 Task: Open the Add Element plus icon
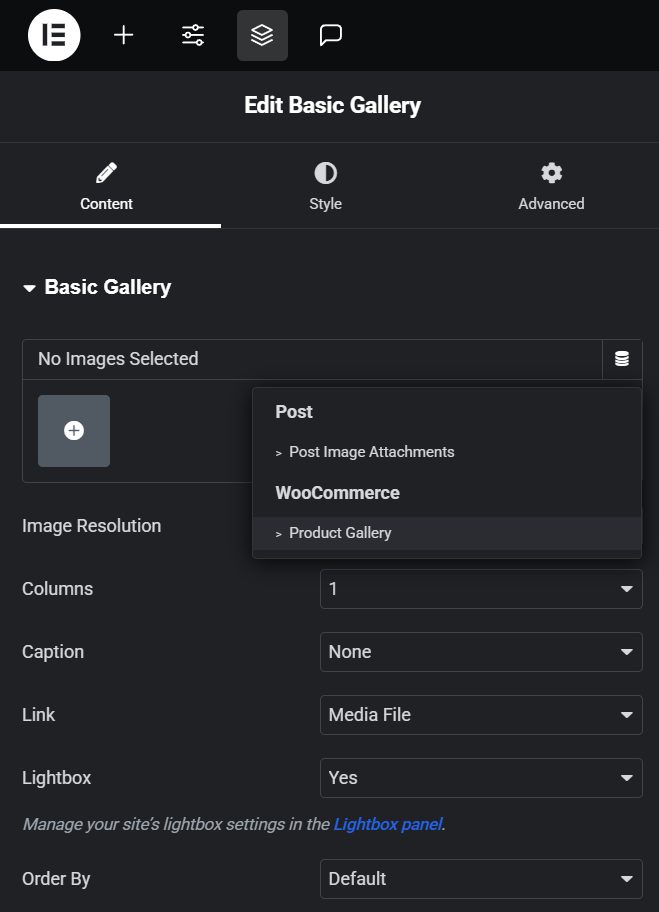pyautogui.click(x=123, y=35)
